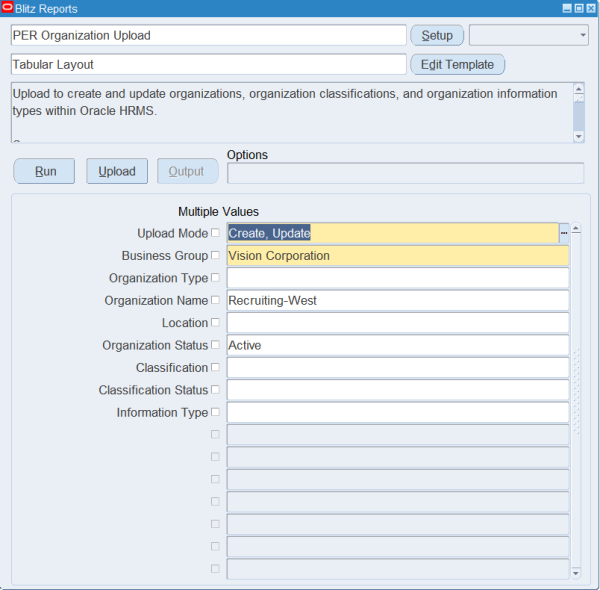Click the Multiple Values column heading
Image resolution: width=600 pixels, height=590 pixels.
[218, 212]
